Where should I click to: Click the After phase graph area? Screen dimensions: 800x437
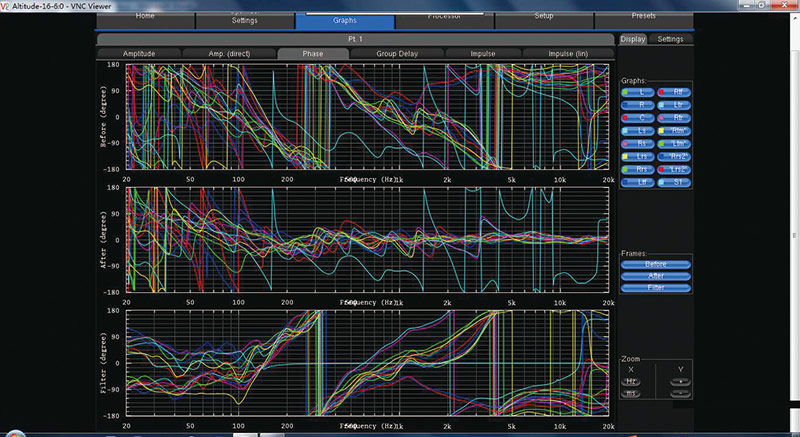pyautogui.click(x=367, y=240)
